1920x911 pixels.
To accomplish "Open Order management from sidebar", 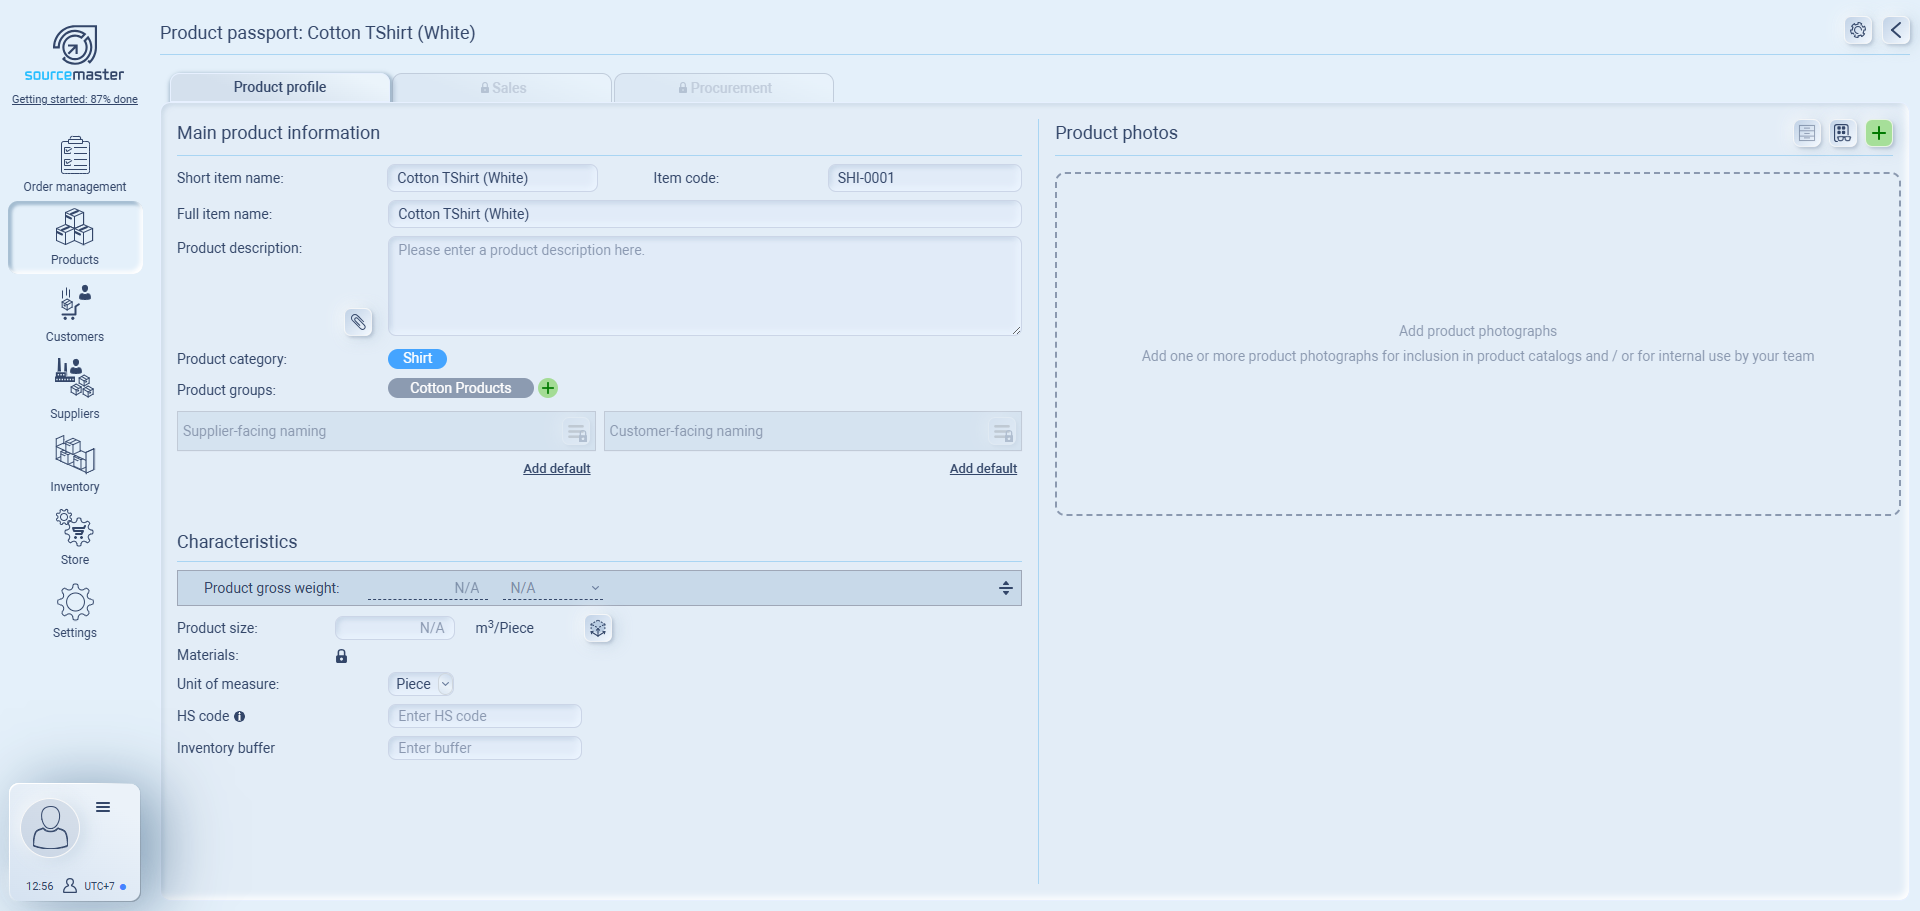I will pos(75,165).
